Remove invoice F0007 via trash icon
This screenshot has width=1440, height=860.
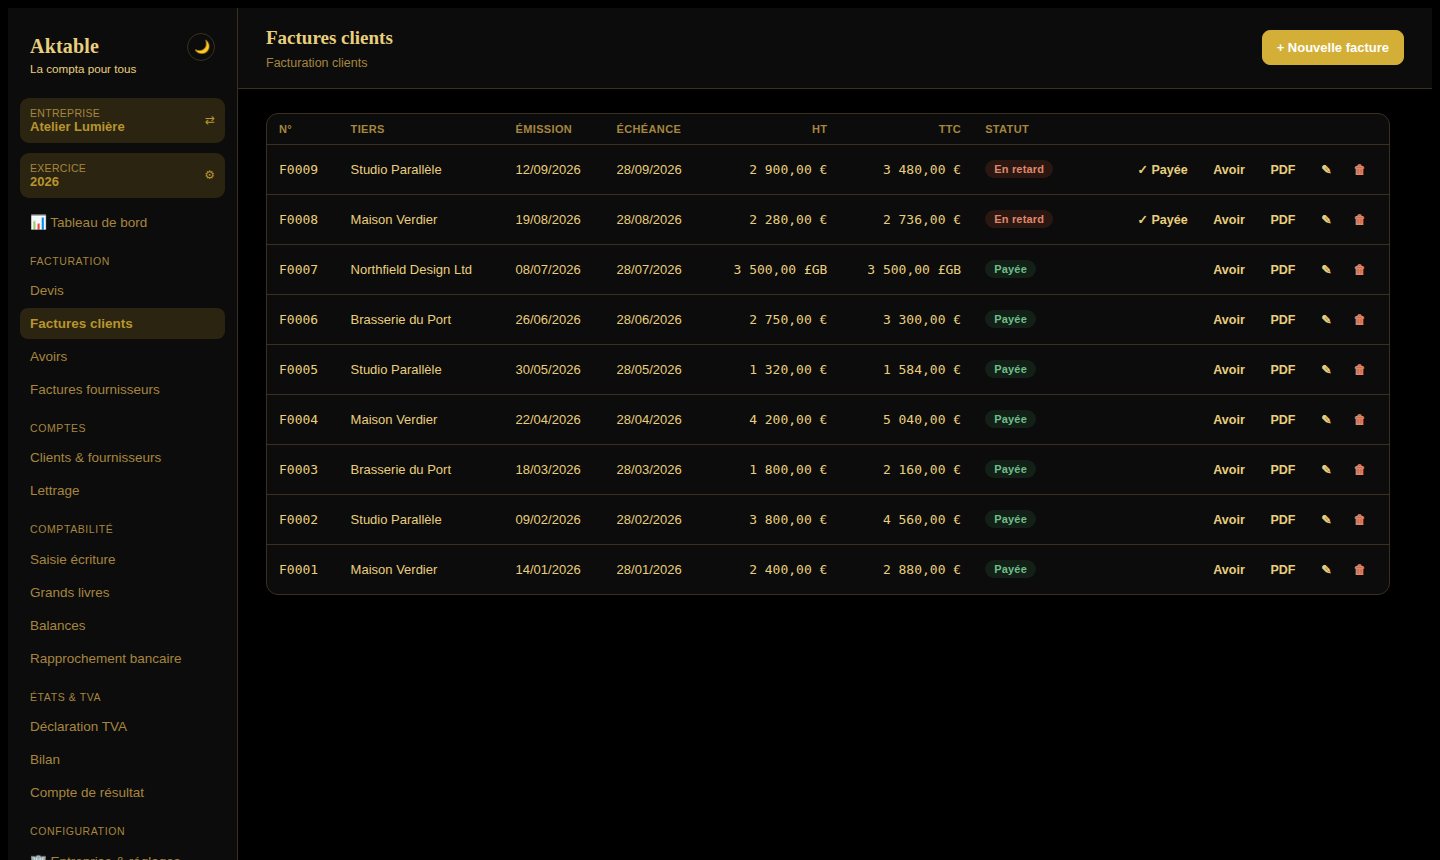pyautogui.click(x=1359, y=270)
